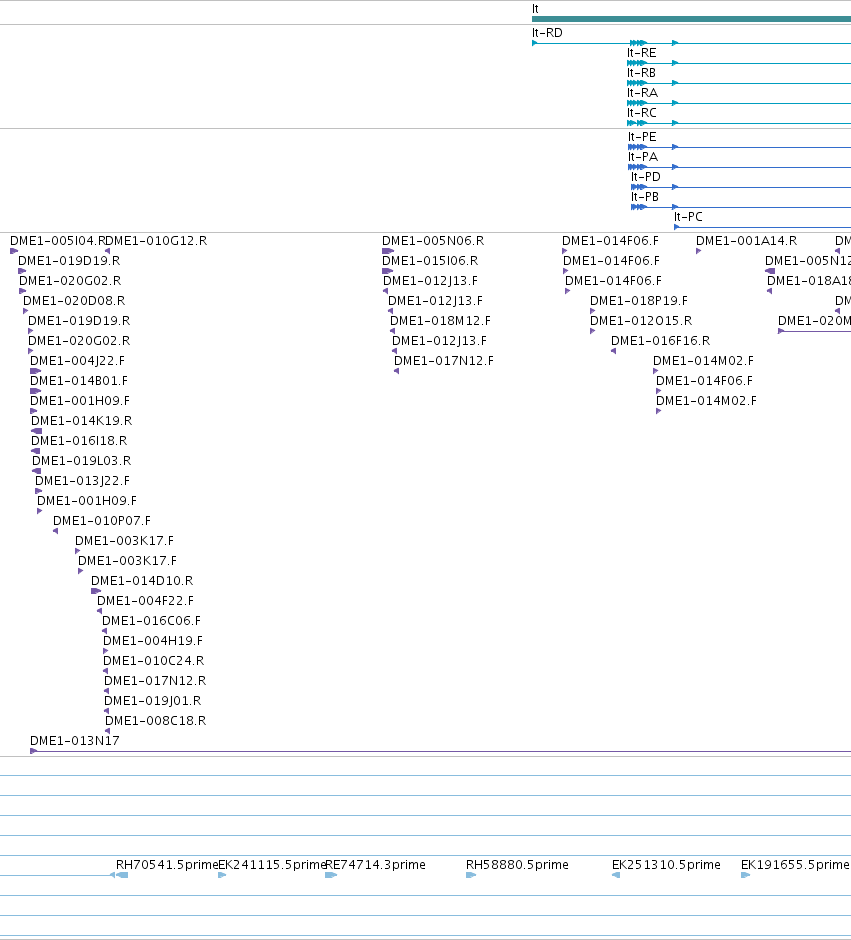Click feature DME1-019L03.R
The height and width of the screenshot is (940, 851).
point(82,461)
